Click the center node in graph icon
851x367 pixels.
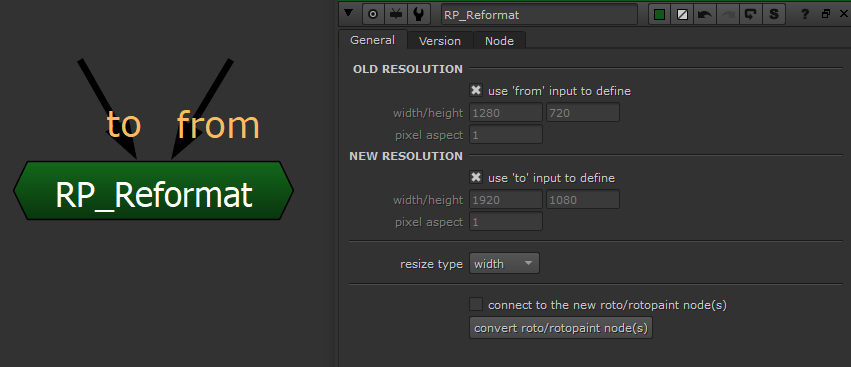pos(373,15)
